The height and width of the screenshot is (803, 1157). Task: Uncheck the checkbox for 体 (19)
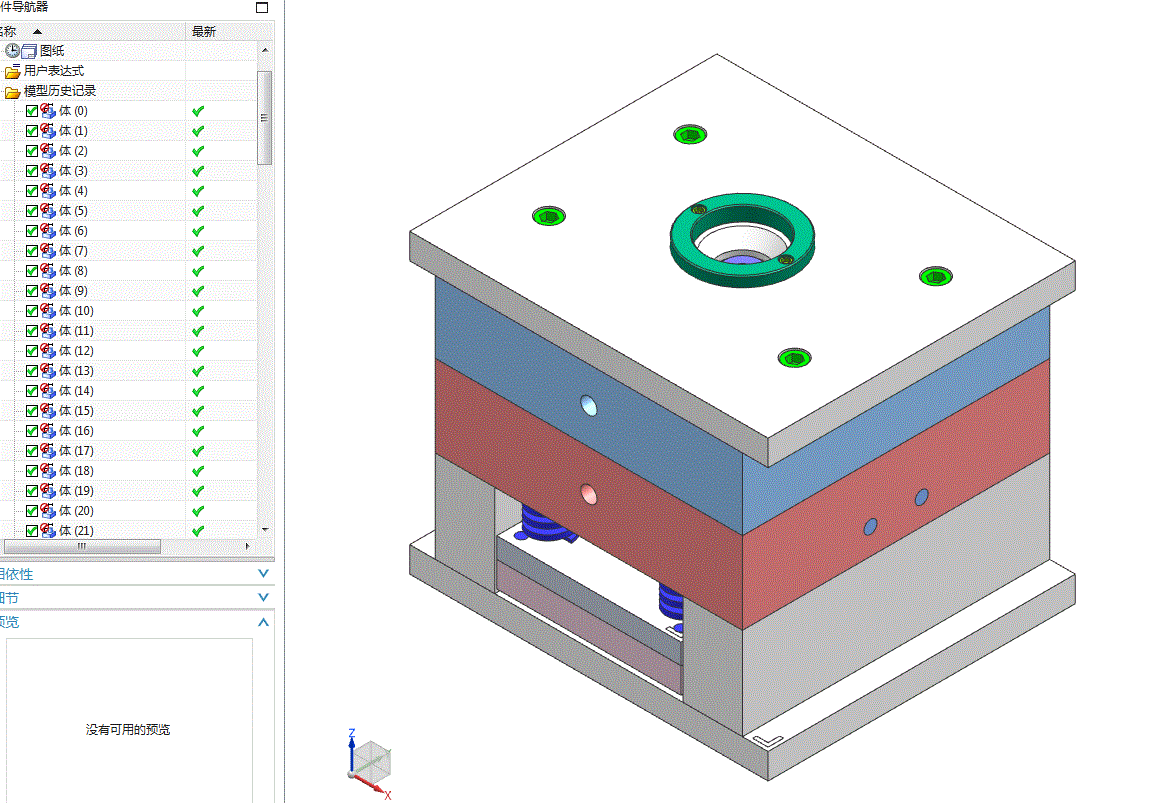click(x=32, y=491)
